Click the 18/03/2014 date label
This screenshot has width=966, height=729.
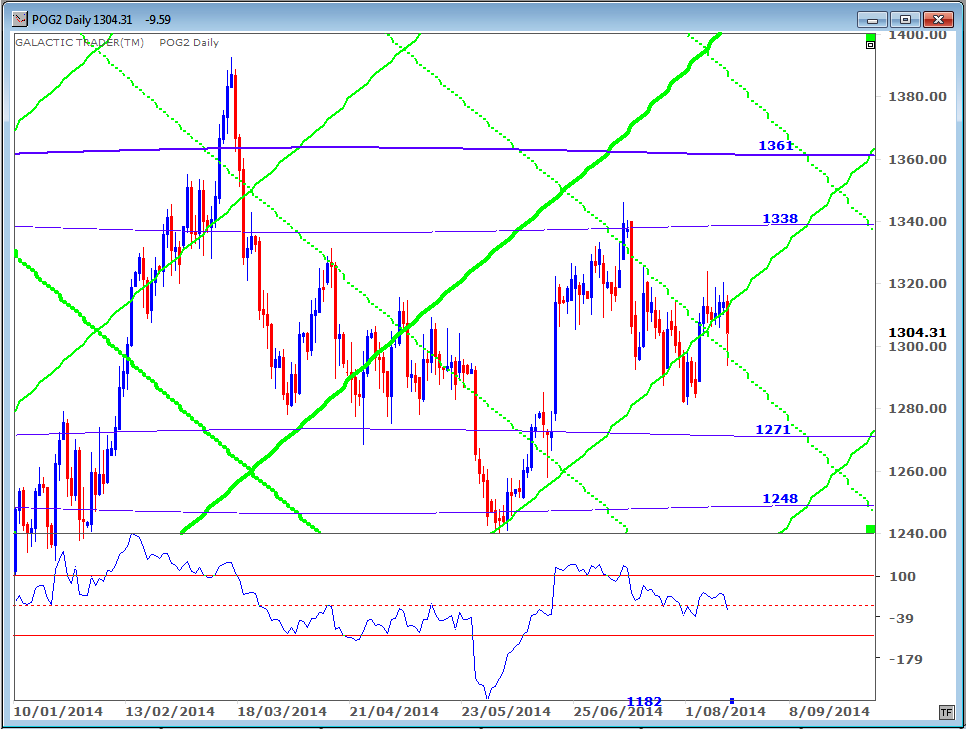282,711
